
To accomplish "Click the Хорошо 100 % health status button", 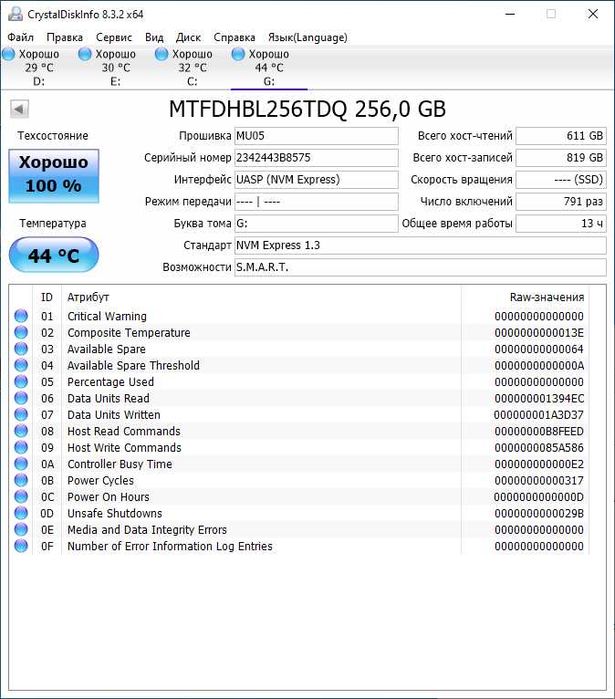I will (53, 176).
